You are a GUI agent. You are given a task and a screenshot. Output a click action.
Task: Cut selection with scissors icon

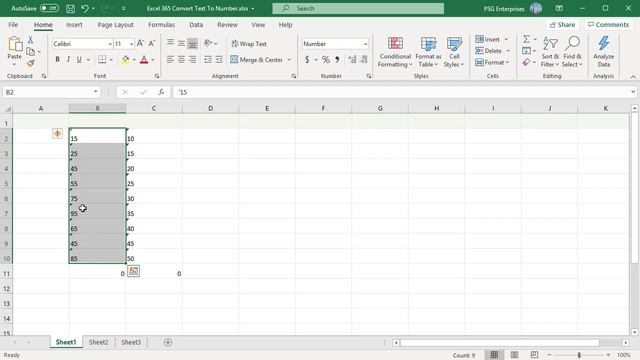pos(30,40)
